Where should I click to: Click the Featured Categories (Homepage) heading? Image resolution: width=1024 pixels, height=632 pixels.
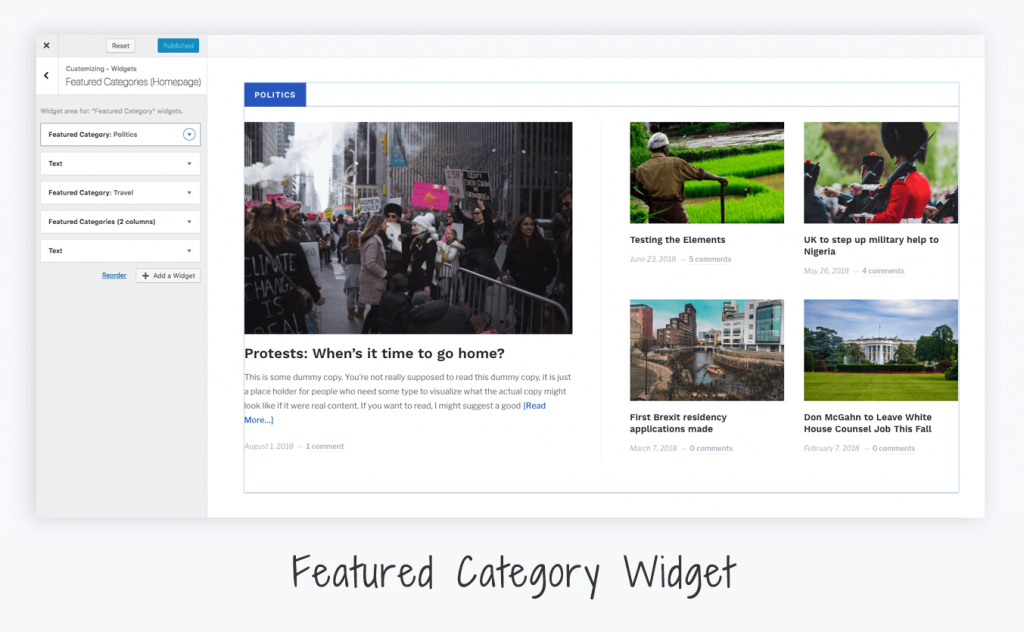(133, 82)
